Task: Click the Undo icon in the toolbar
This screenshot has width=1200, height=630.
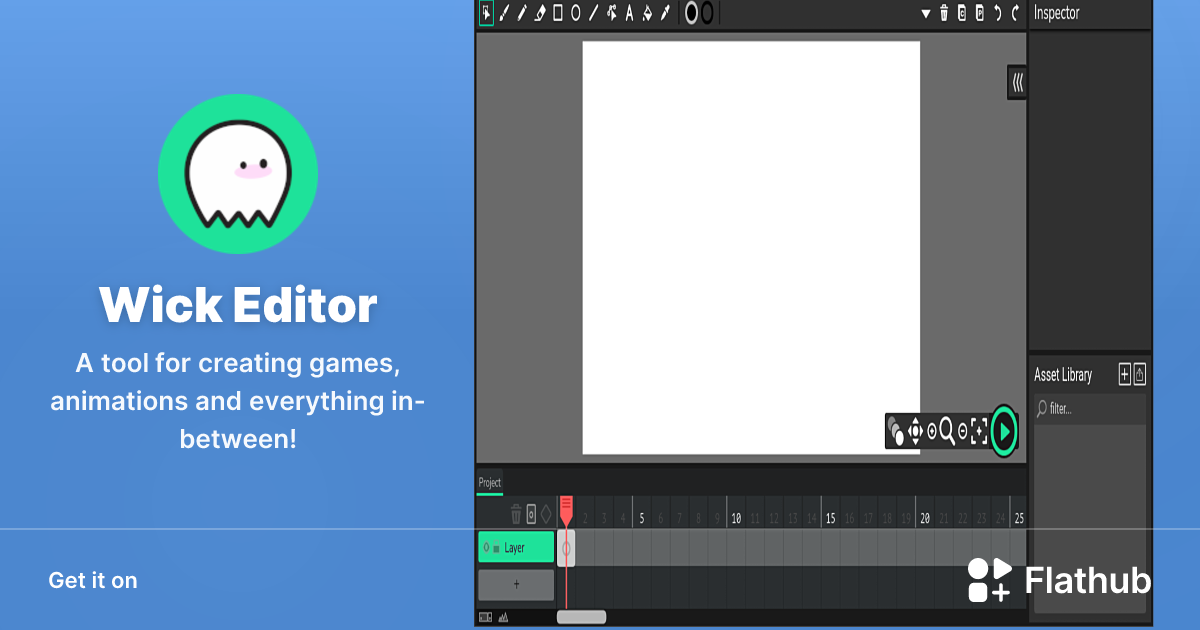Action: pyautogui.click(x=998, y=13)
